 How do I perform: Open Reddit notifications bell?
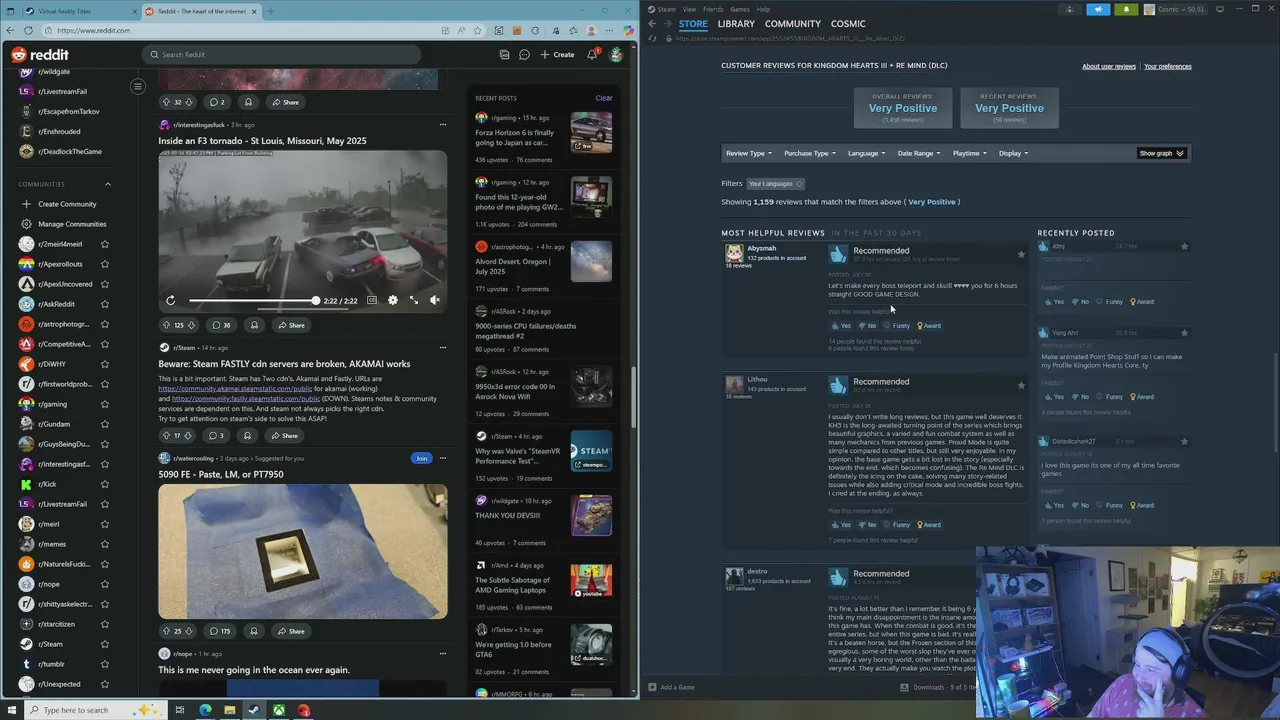click(592, 54)
